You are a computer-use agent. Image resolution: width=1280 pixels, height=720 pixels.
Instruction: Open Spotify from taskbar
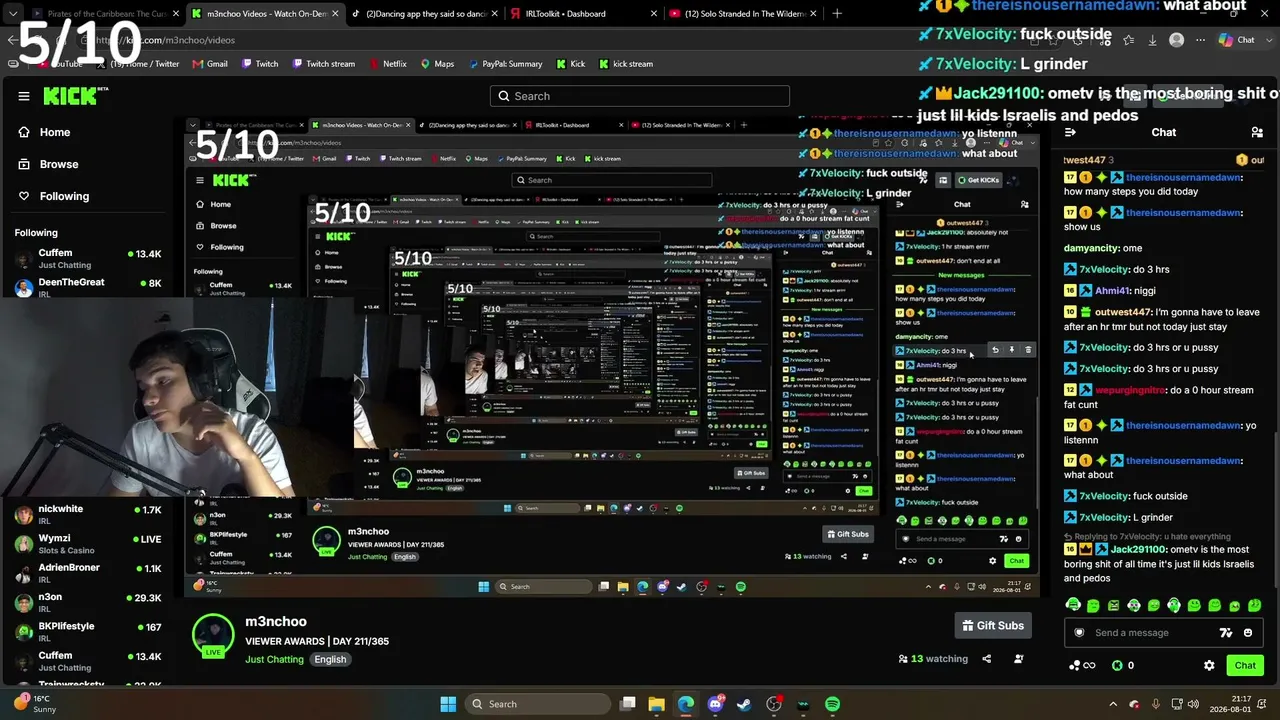832,704
